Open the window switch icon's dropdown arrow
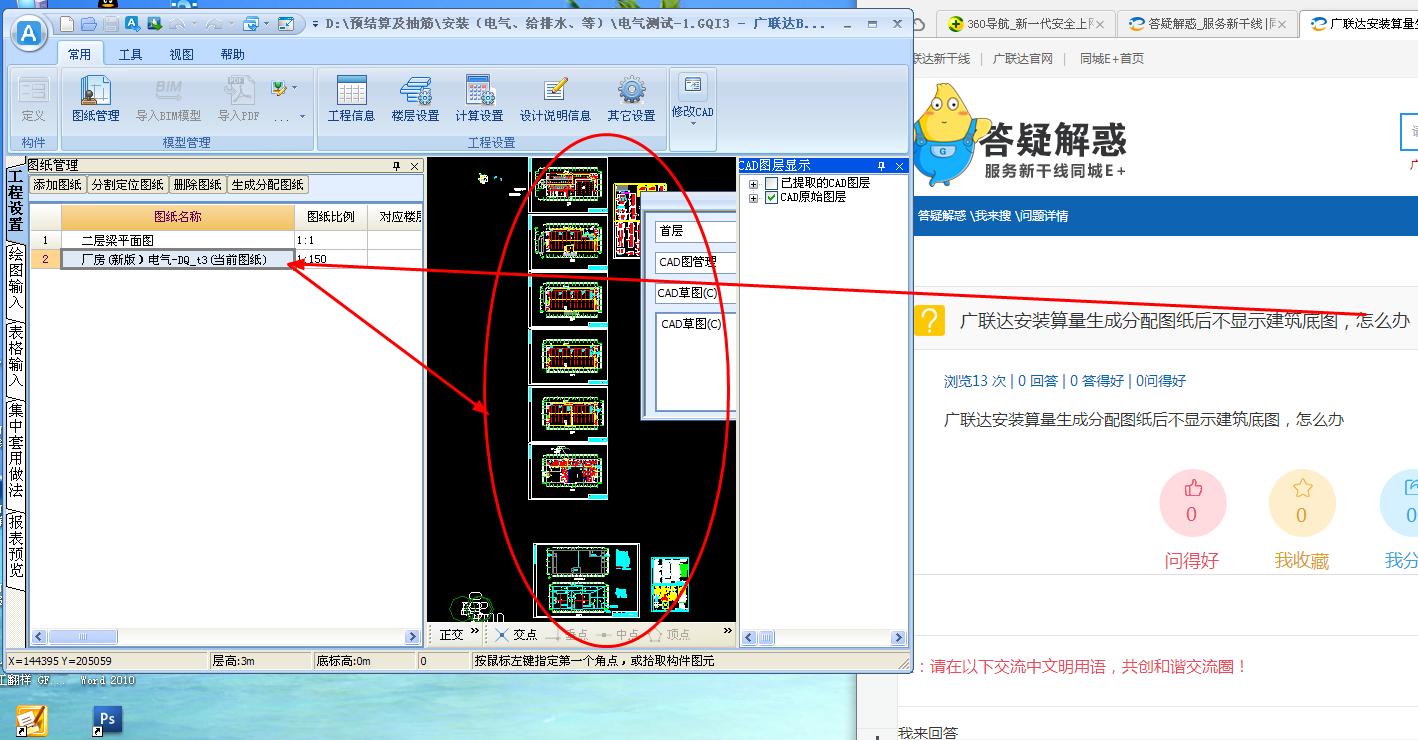 266,24
